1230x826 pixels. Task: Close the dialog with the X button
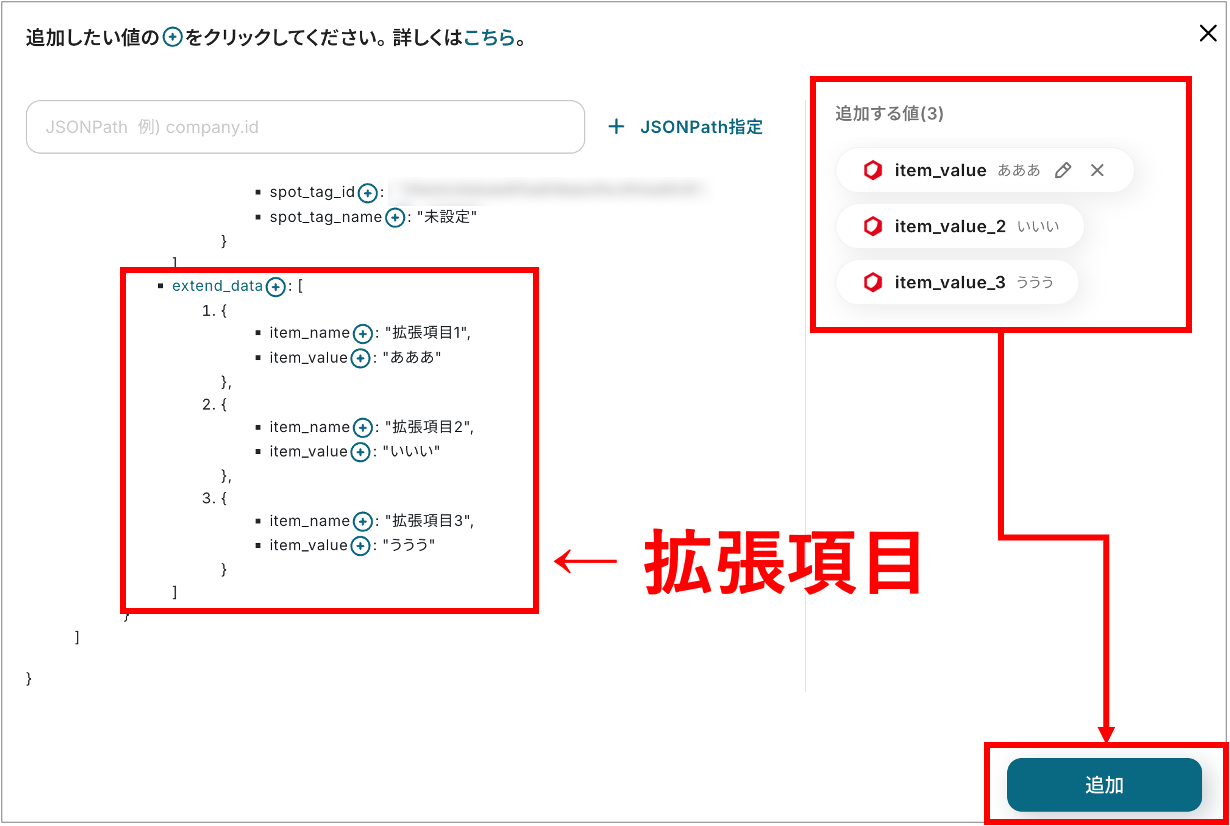pos(1207,32)
